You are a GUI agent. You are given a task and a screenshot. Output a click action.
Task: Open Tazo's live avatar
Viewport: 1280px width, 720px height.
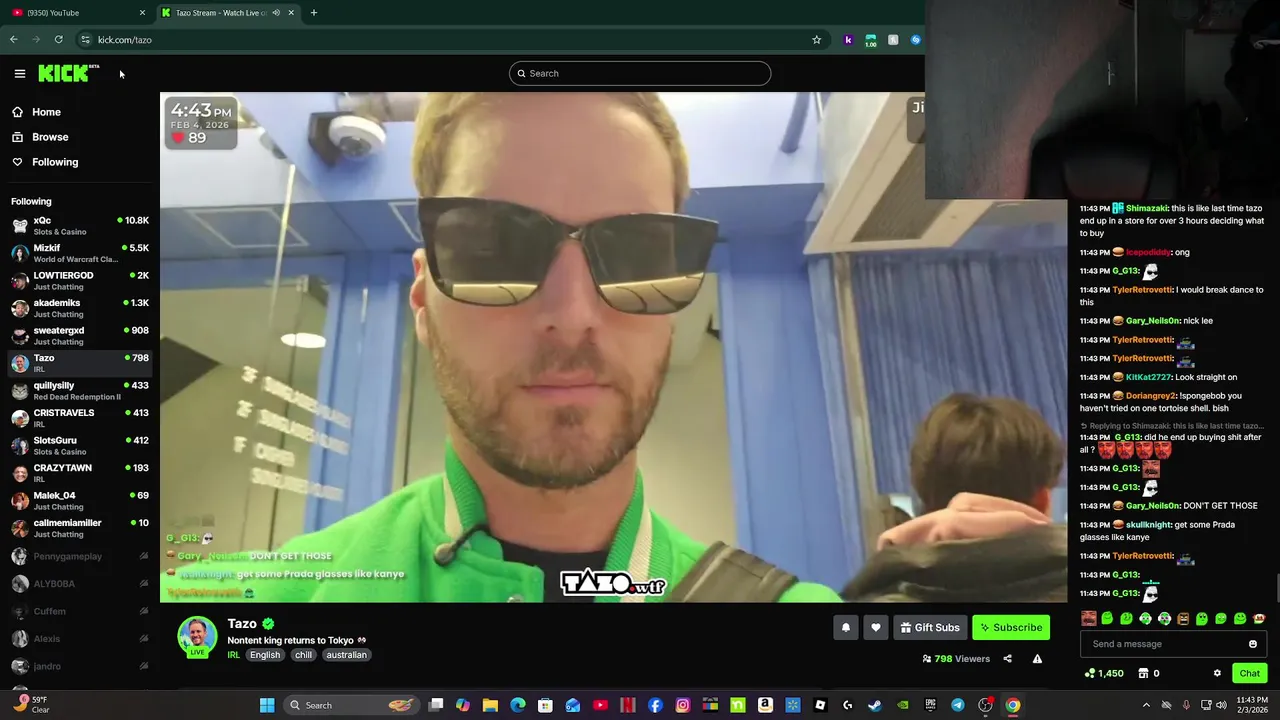coord(197,636)
